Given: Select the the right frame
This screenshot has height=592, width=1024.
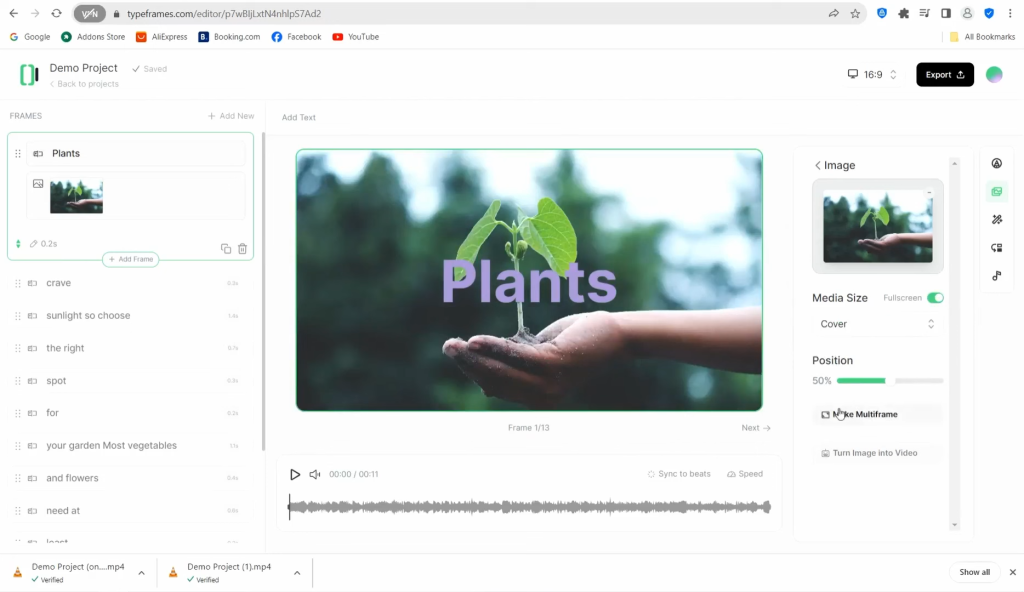Looking at the screenshot, I should click(x=130, y=348).
